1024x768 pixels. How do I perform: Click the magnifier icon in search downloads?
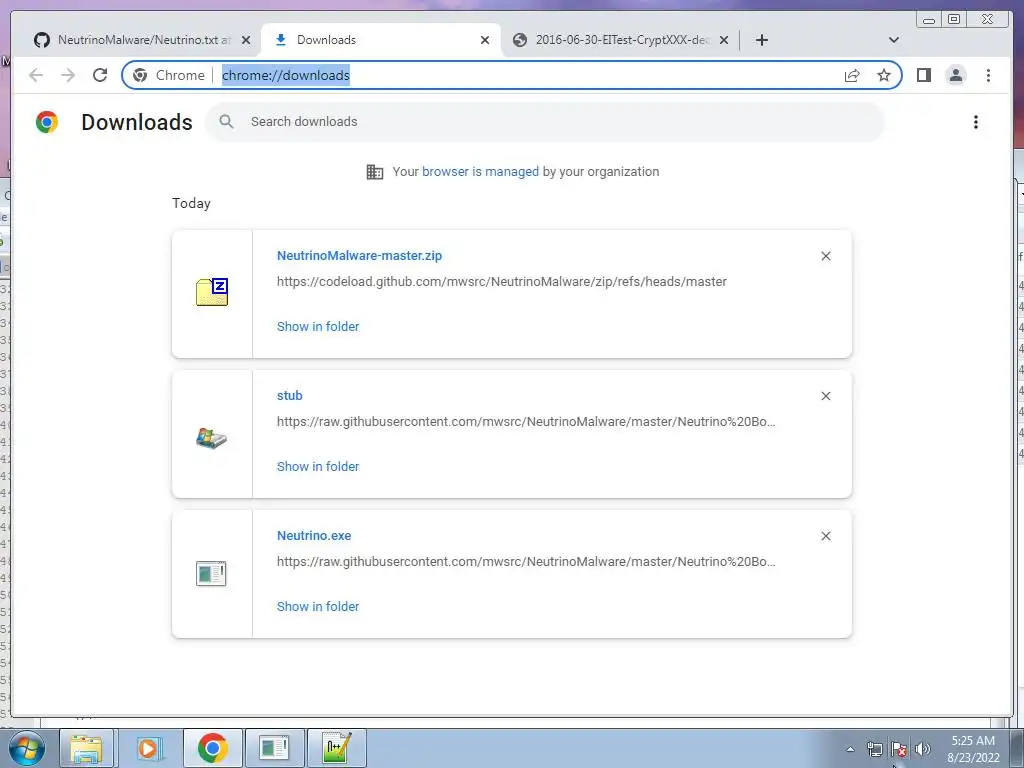[x=227, y=121]
